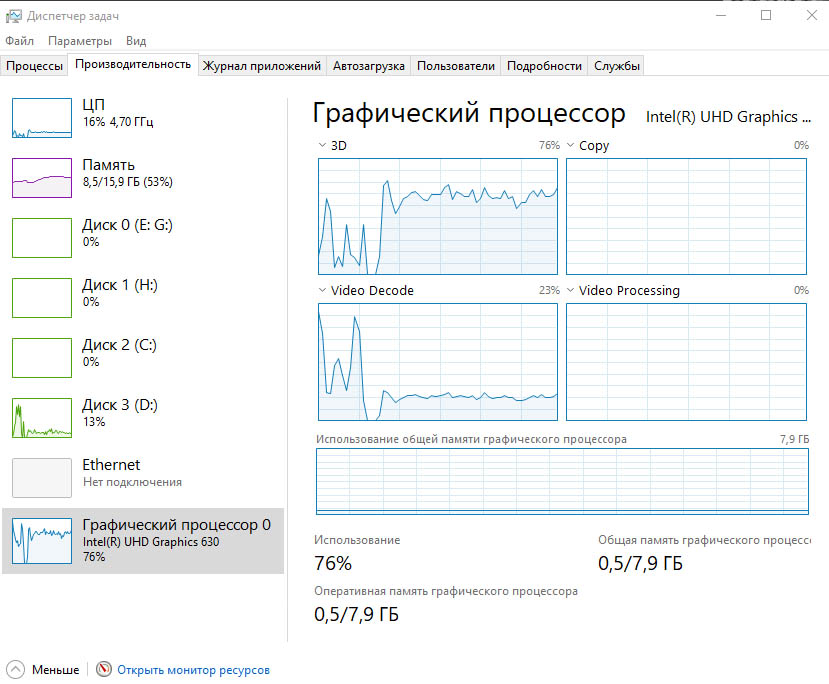Click the Открыть монитор ресурсов link

pos(193,670)
